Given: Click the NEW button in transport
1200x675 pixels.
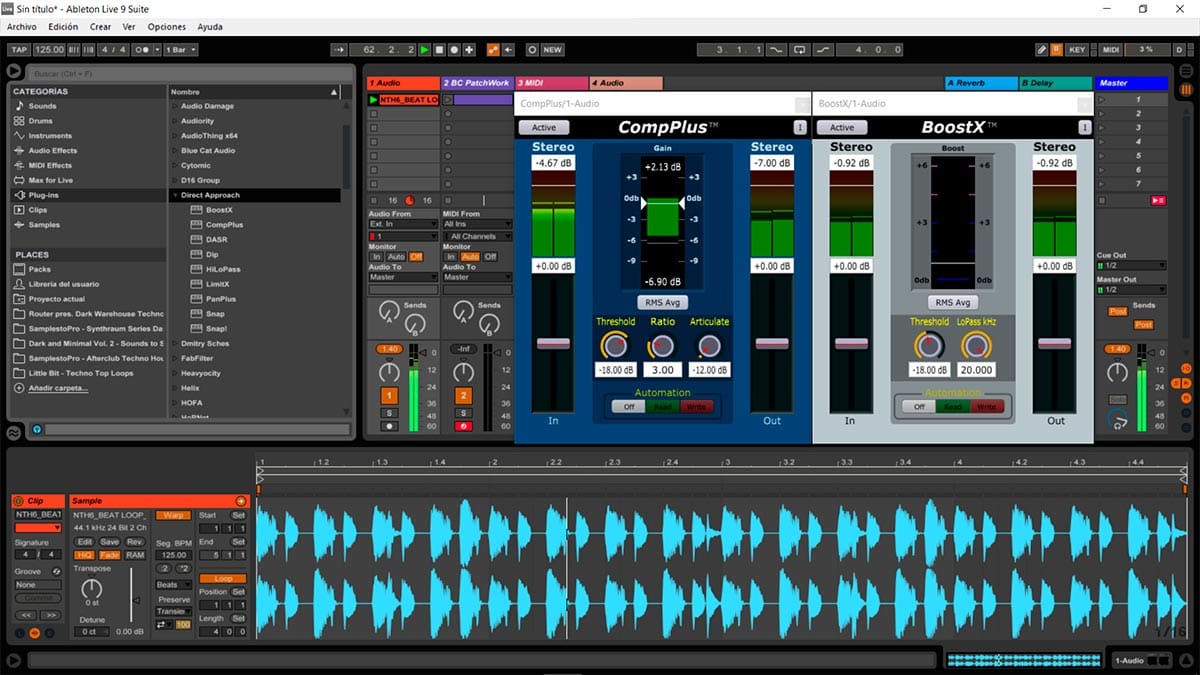Looking at the screenshot, I should pyautogui.click(x=552, y=49).
